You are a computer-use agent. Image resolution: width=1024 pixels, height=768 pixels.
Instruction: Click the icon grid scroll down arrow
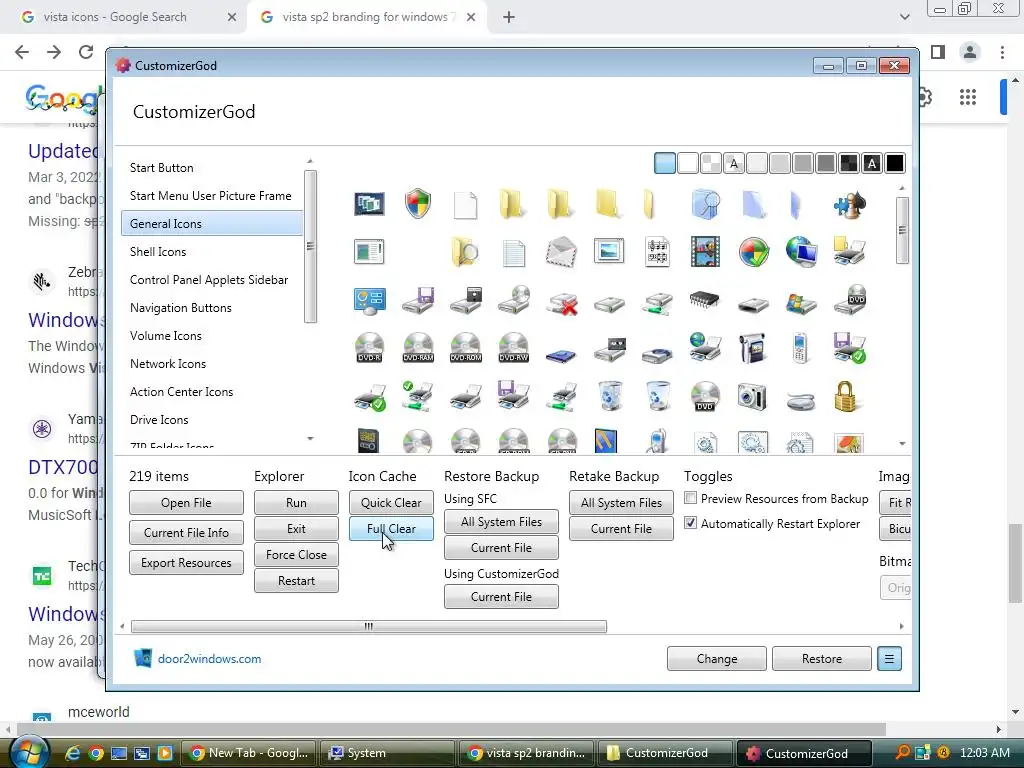pos(902,443)
